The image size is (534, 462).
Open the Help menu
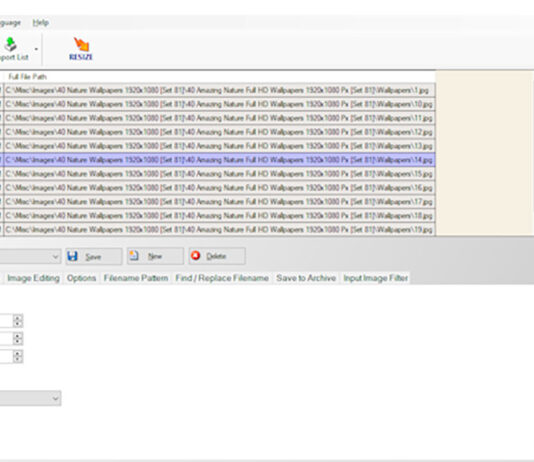pyautogui.click(x=41, y=23)
